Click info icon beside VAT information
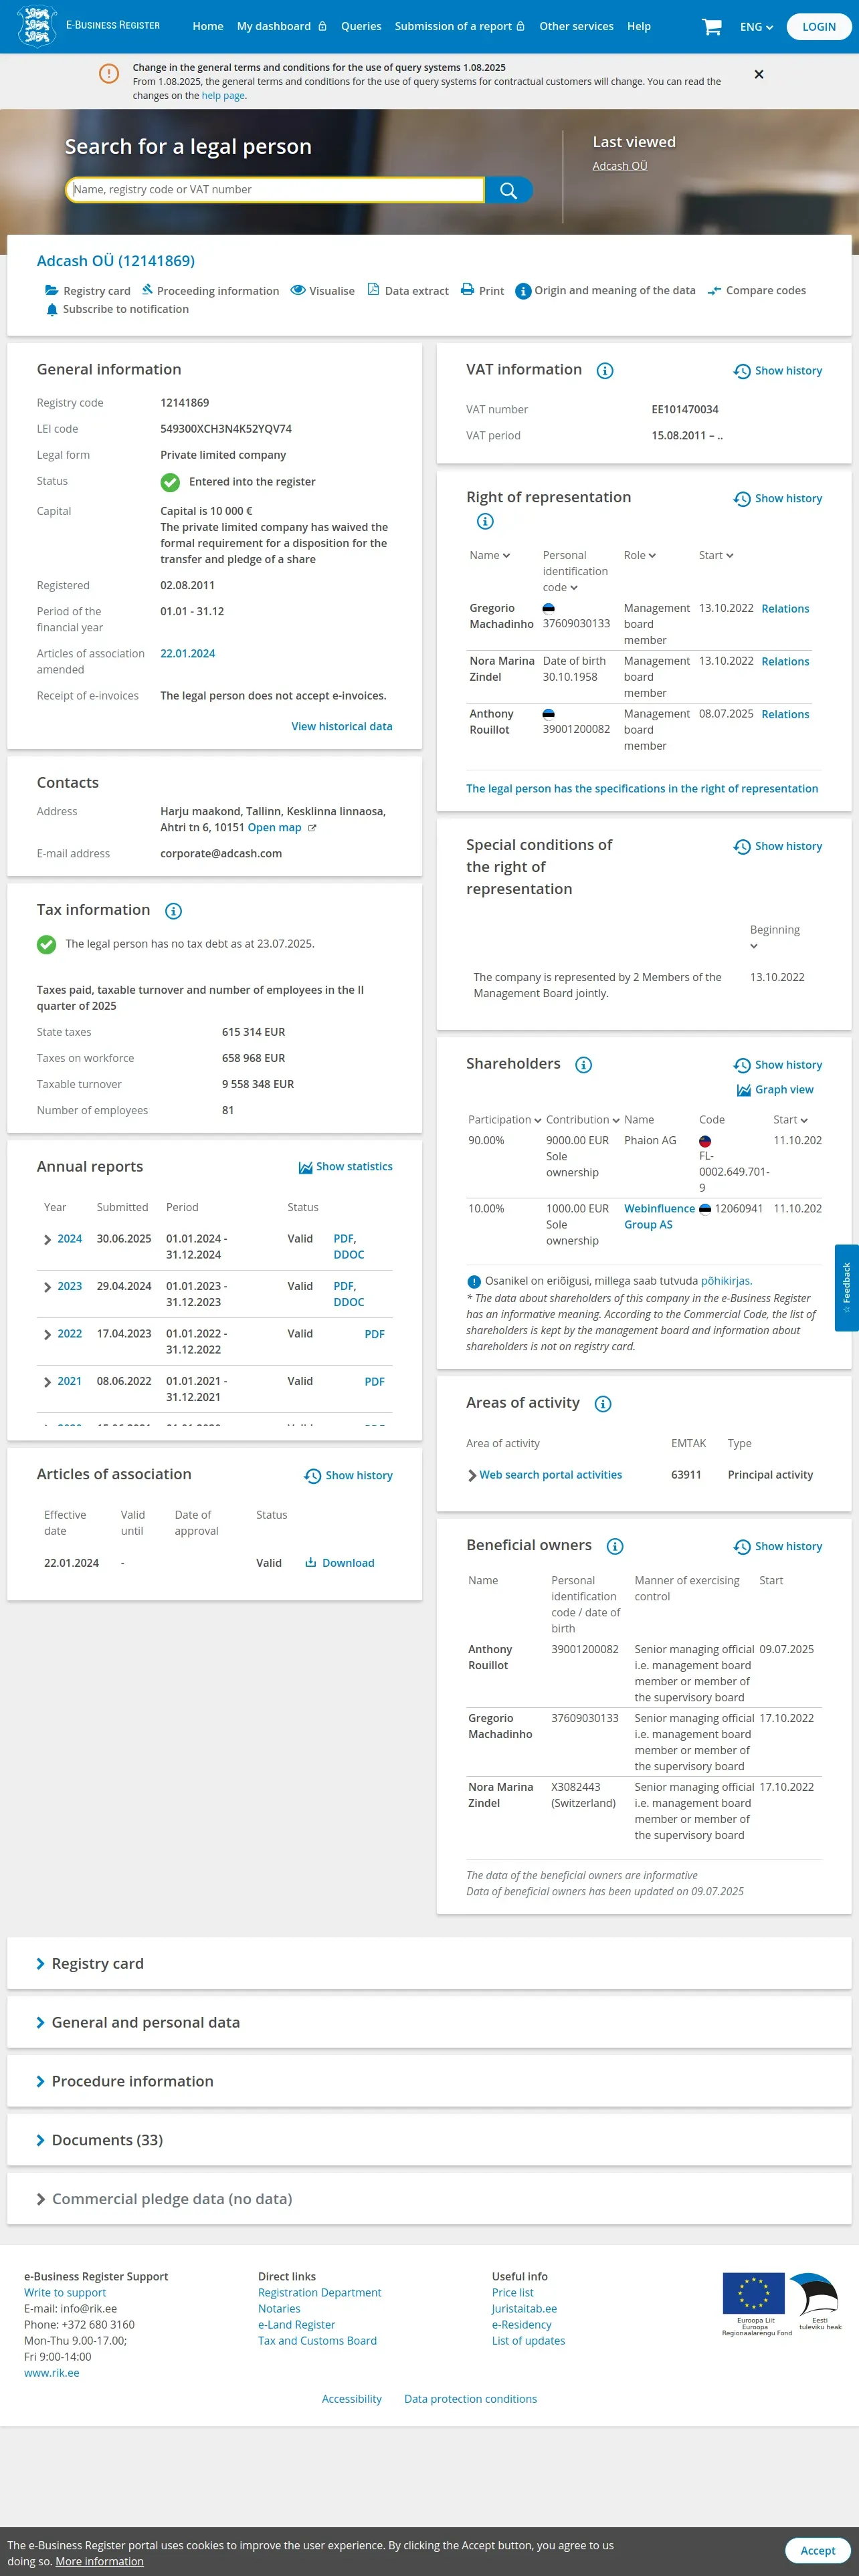The width and height of the screenshot is (859, 2576). [x=605, y=371]
